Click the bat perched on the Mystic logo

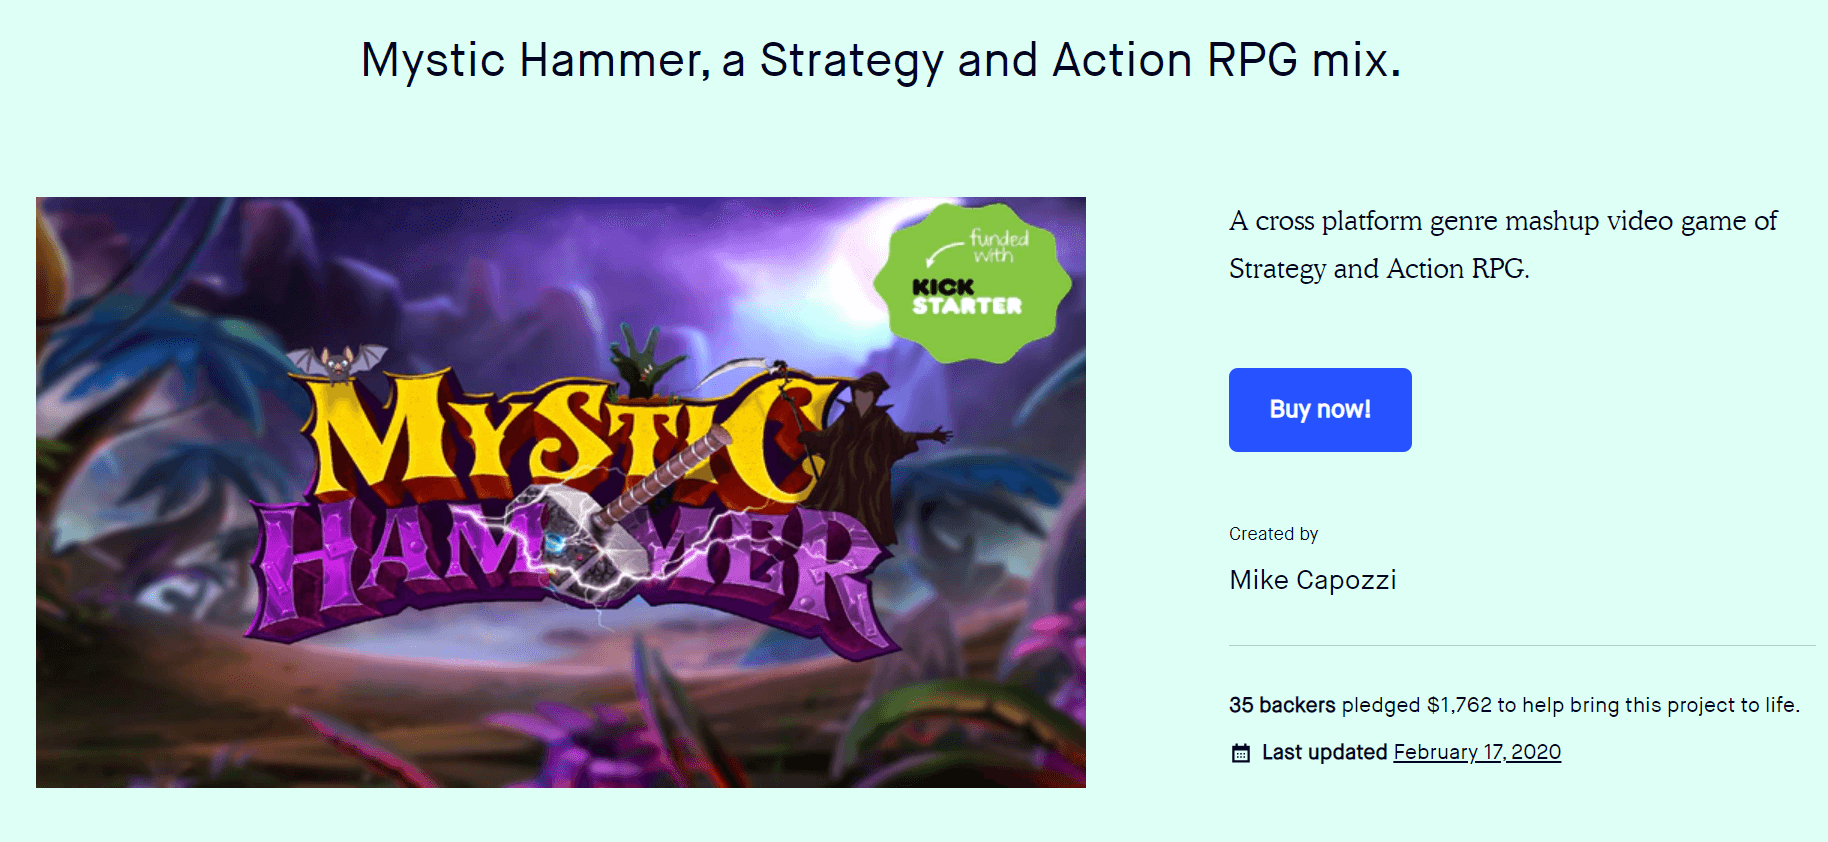tap(337, 362)
